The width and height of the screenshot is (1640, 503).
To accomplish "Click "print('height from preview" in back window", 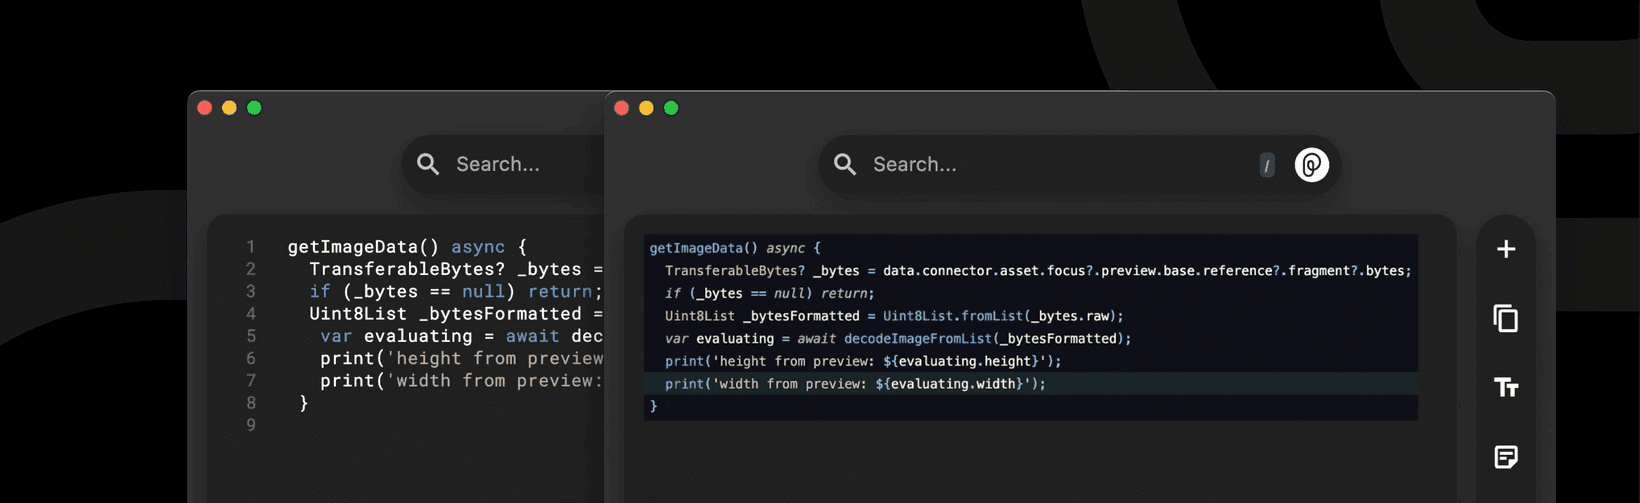I will 462,358.
